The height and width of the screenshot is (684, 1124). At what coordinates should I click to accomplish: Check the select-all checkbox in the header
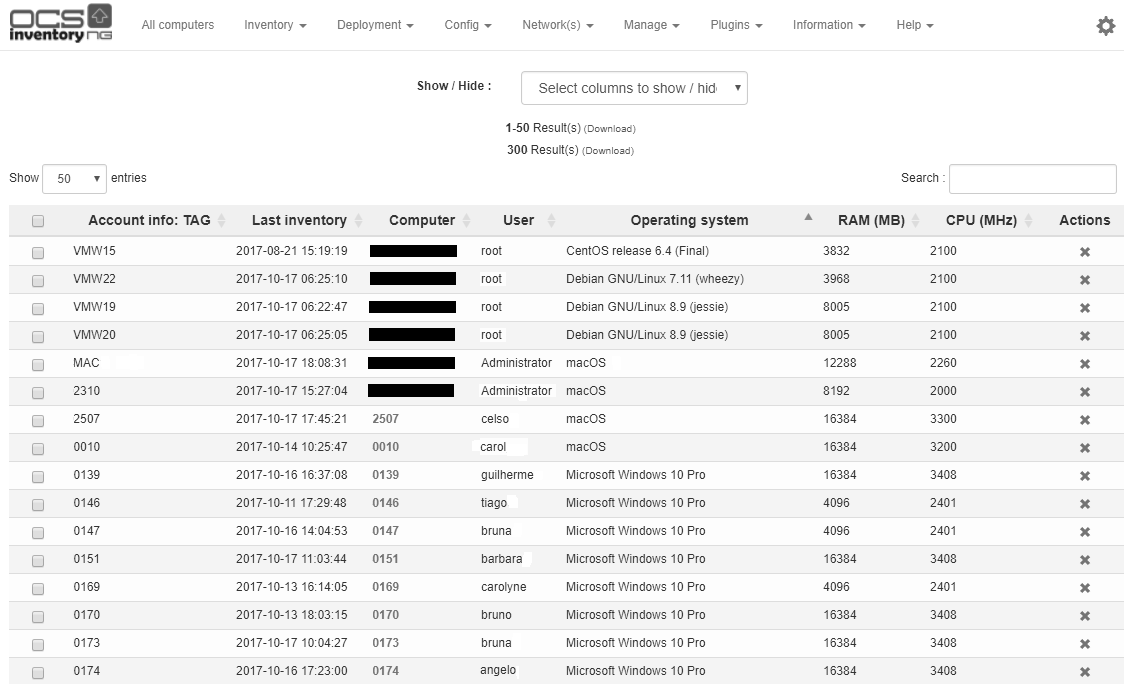pos(37,220)
